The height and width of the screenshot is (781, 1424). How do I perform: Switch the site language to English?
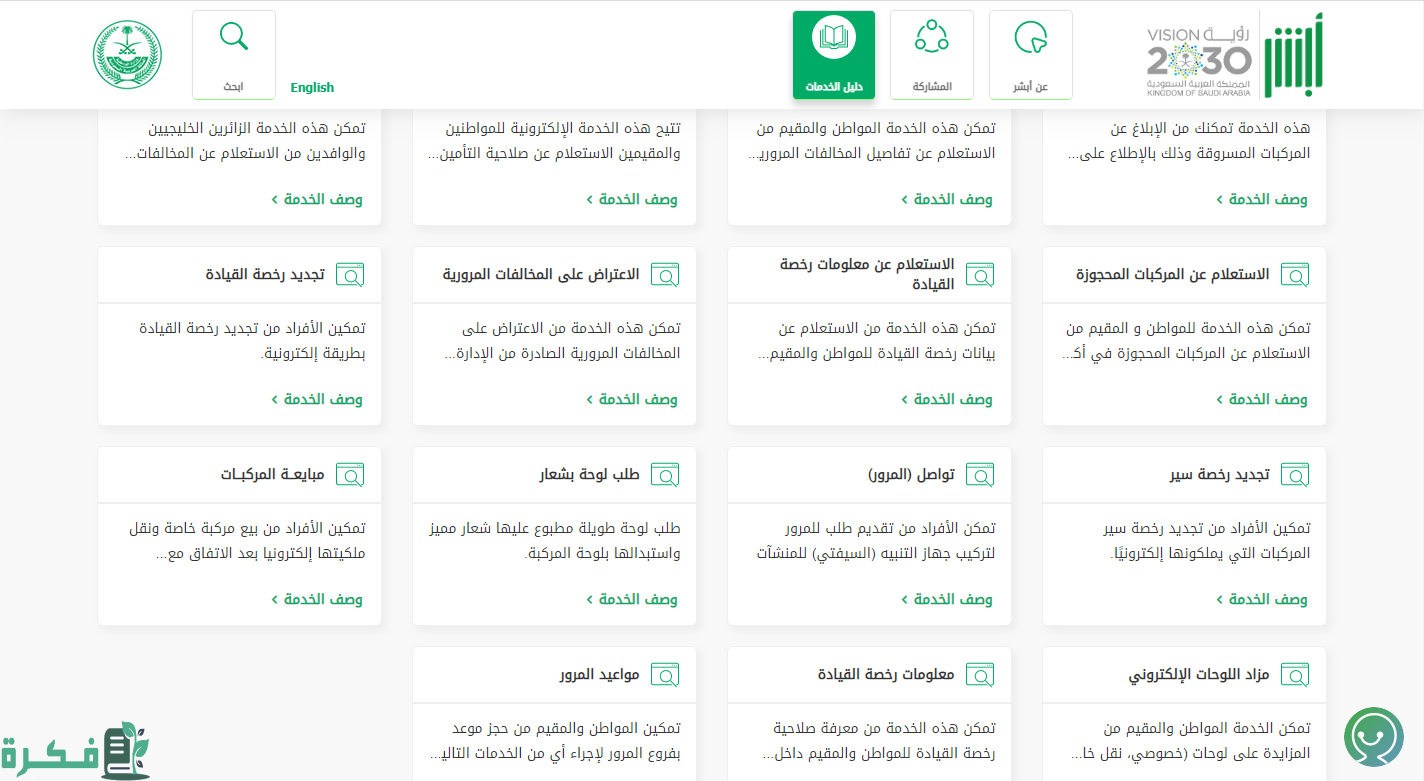coord(312,88)
